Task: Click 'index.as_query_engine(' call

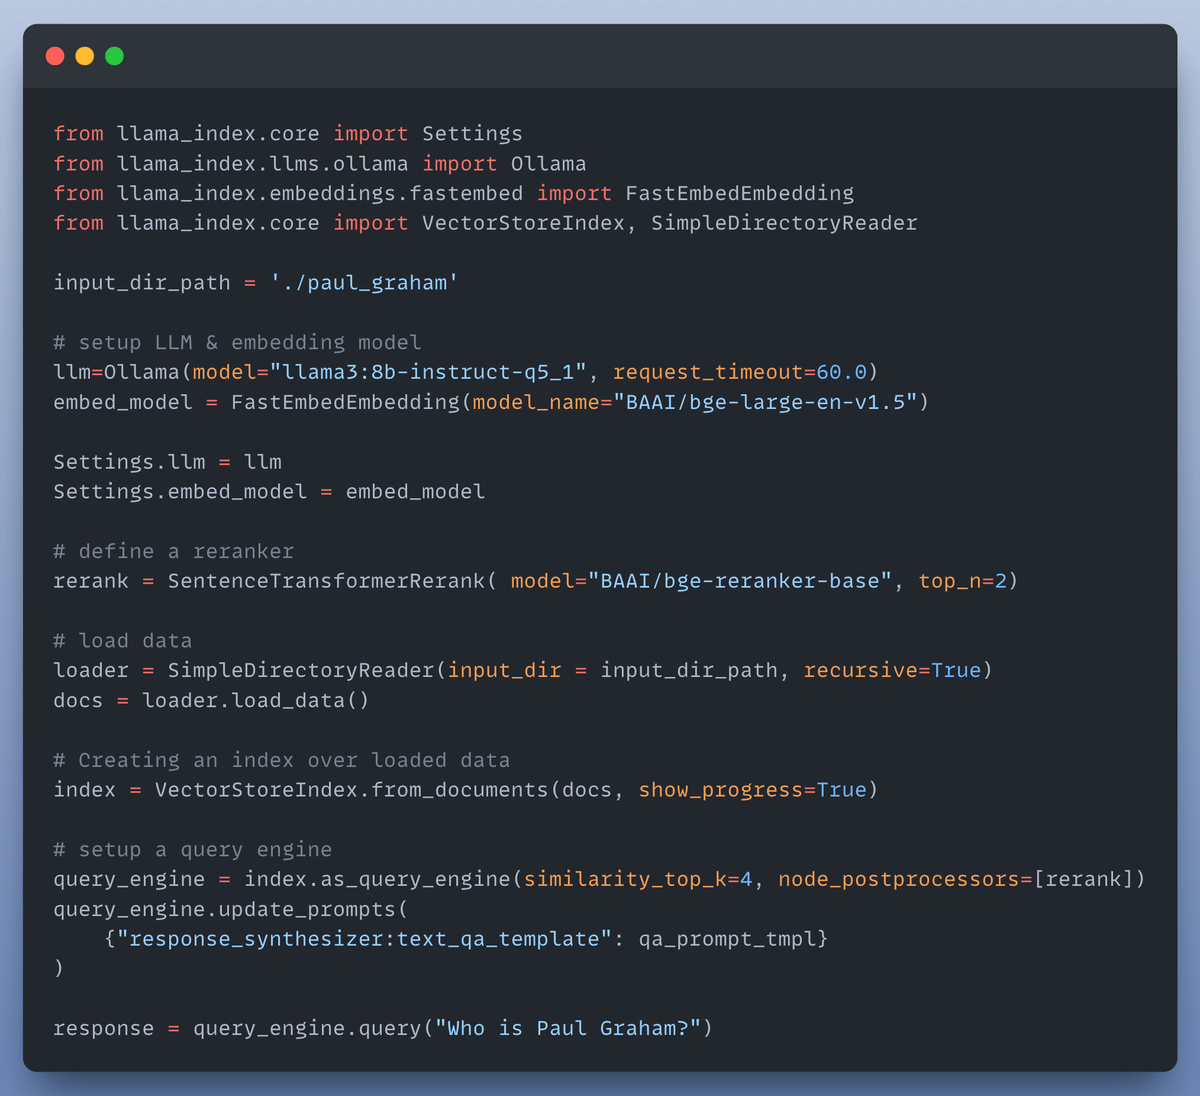Action: point(383,880)
